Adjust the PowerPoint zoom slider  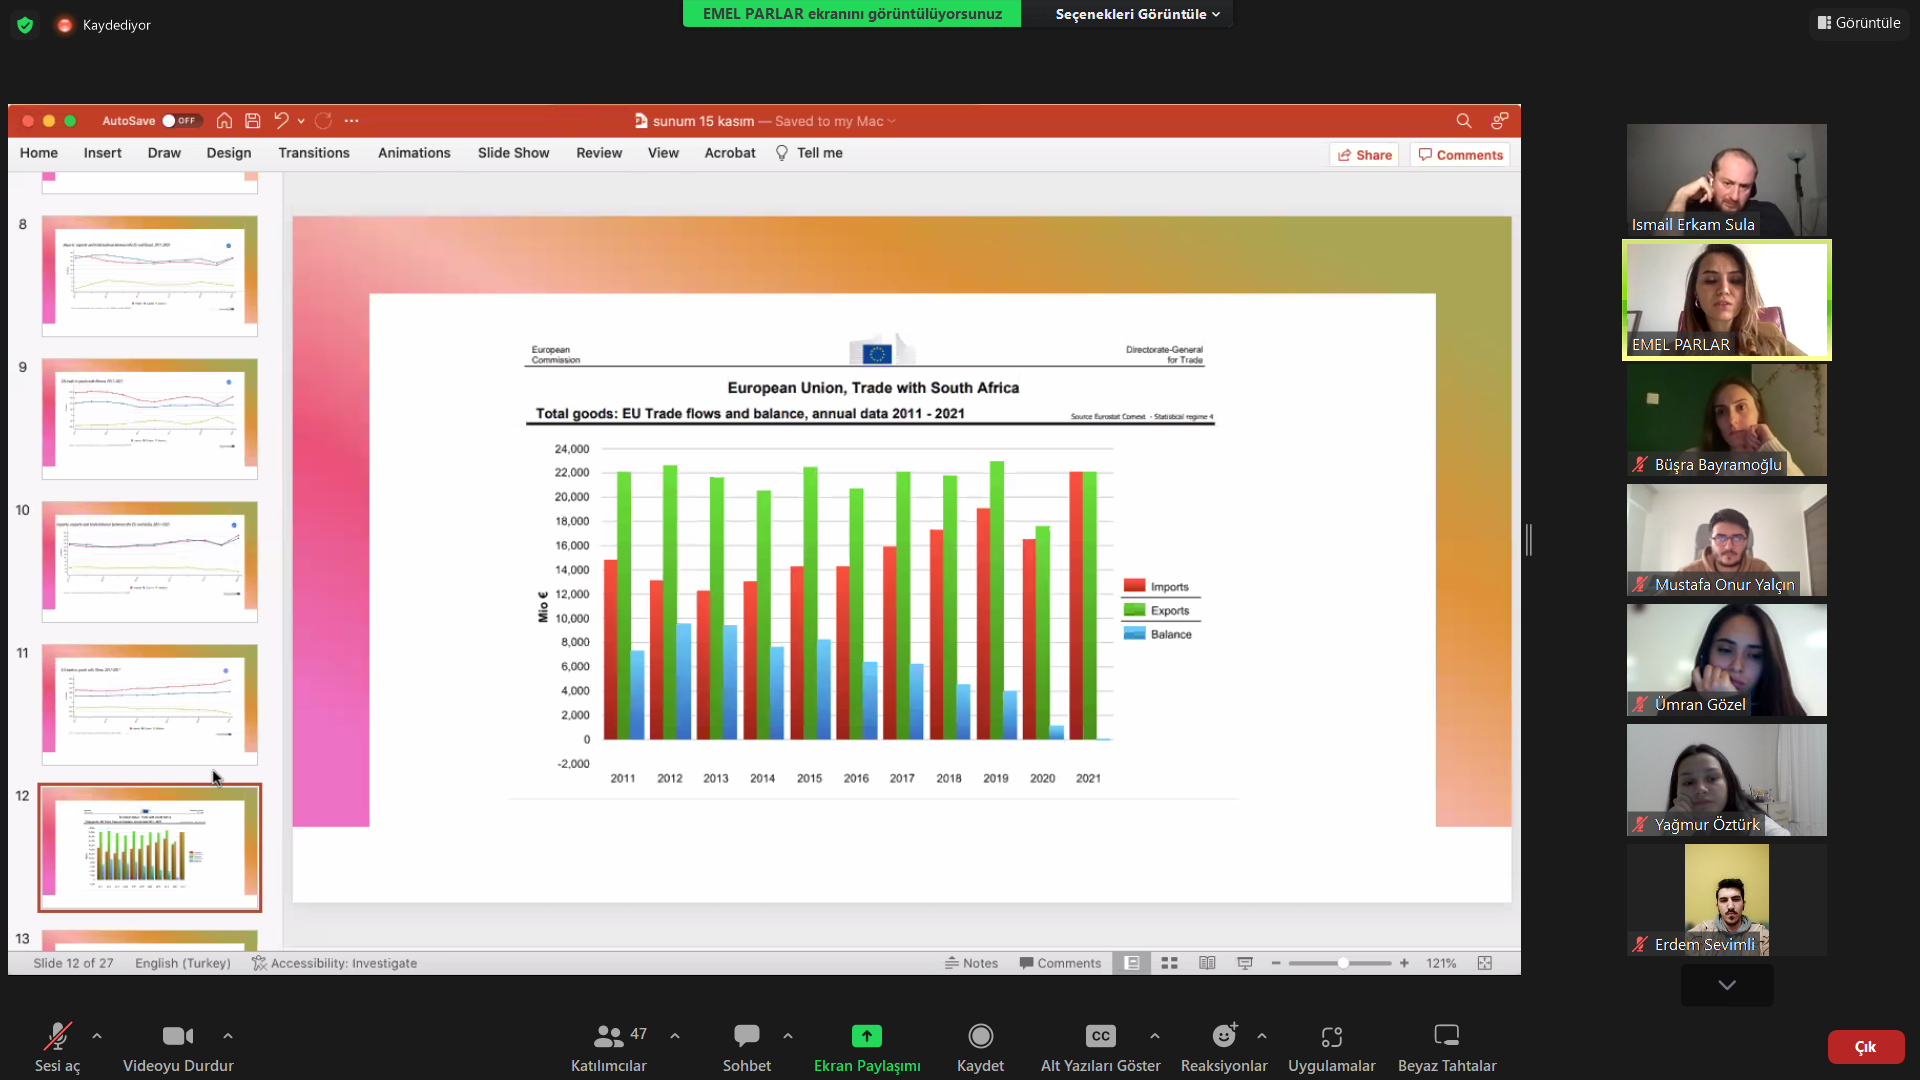tap(1343, 963)
